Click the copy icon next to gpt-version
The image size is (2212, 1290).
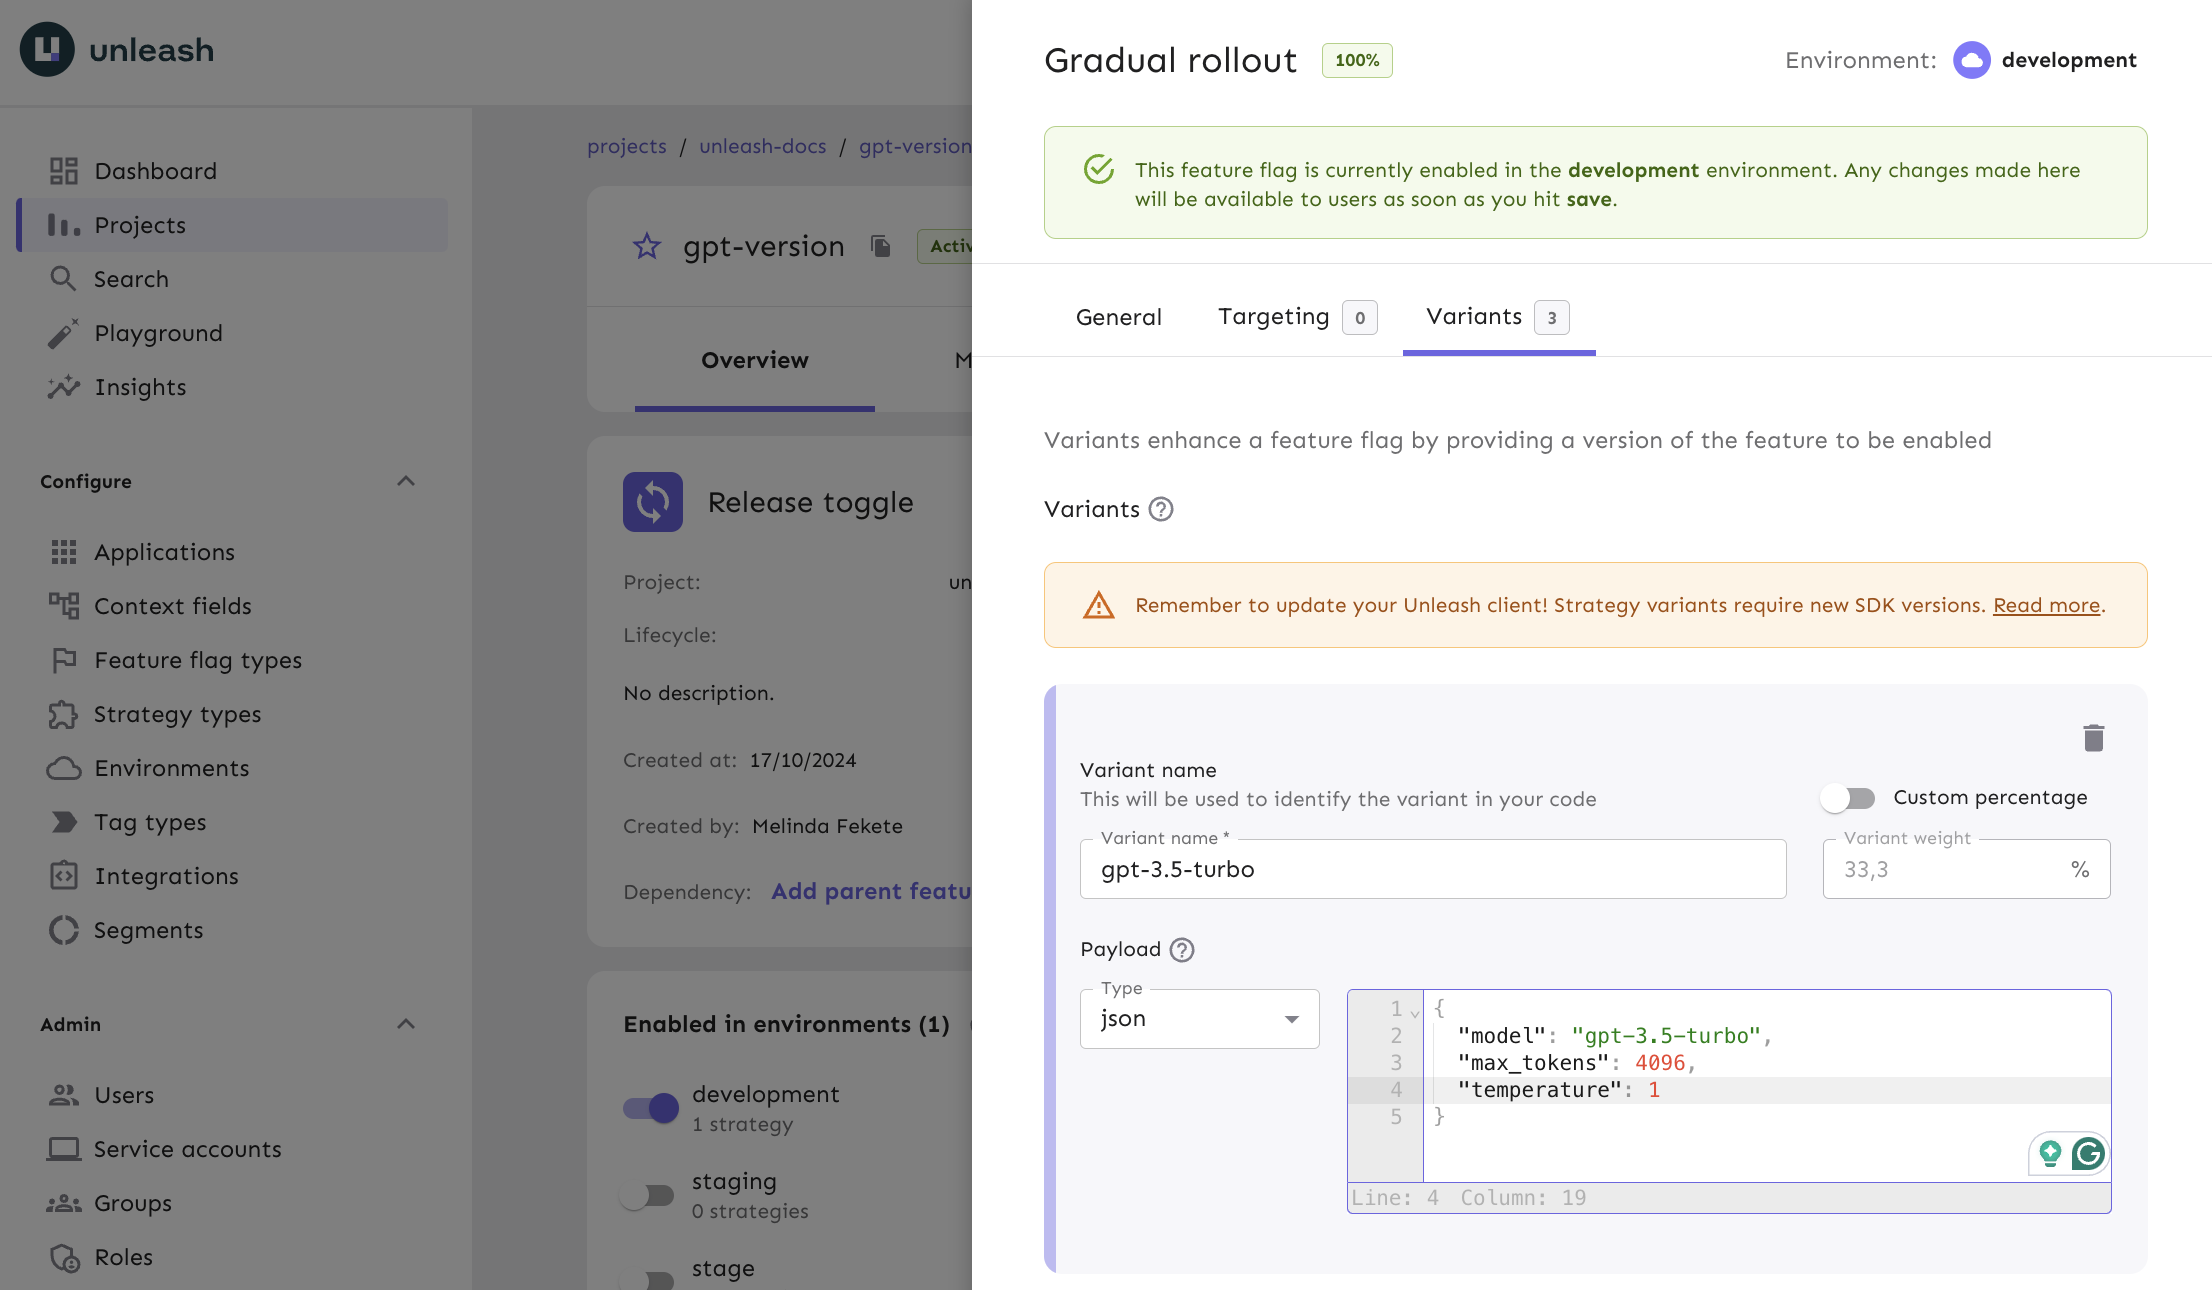point(880,244)
